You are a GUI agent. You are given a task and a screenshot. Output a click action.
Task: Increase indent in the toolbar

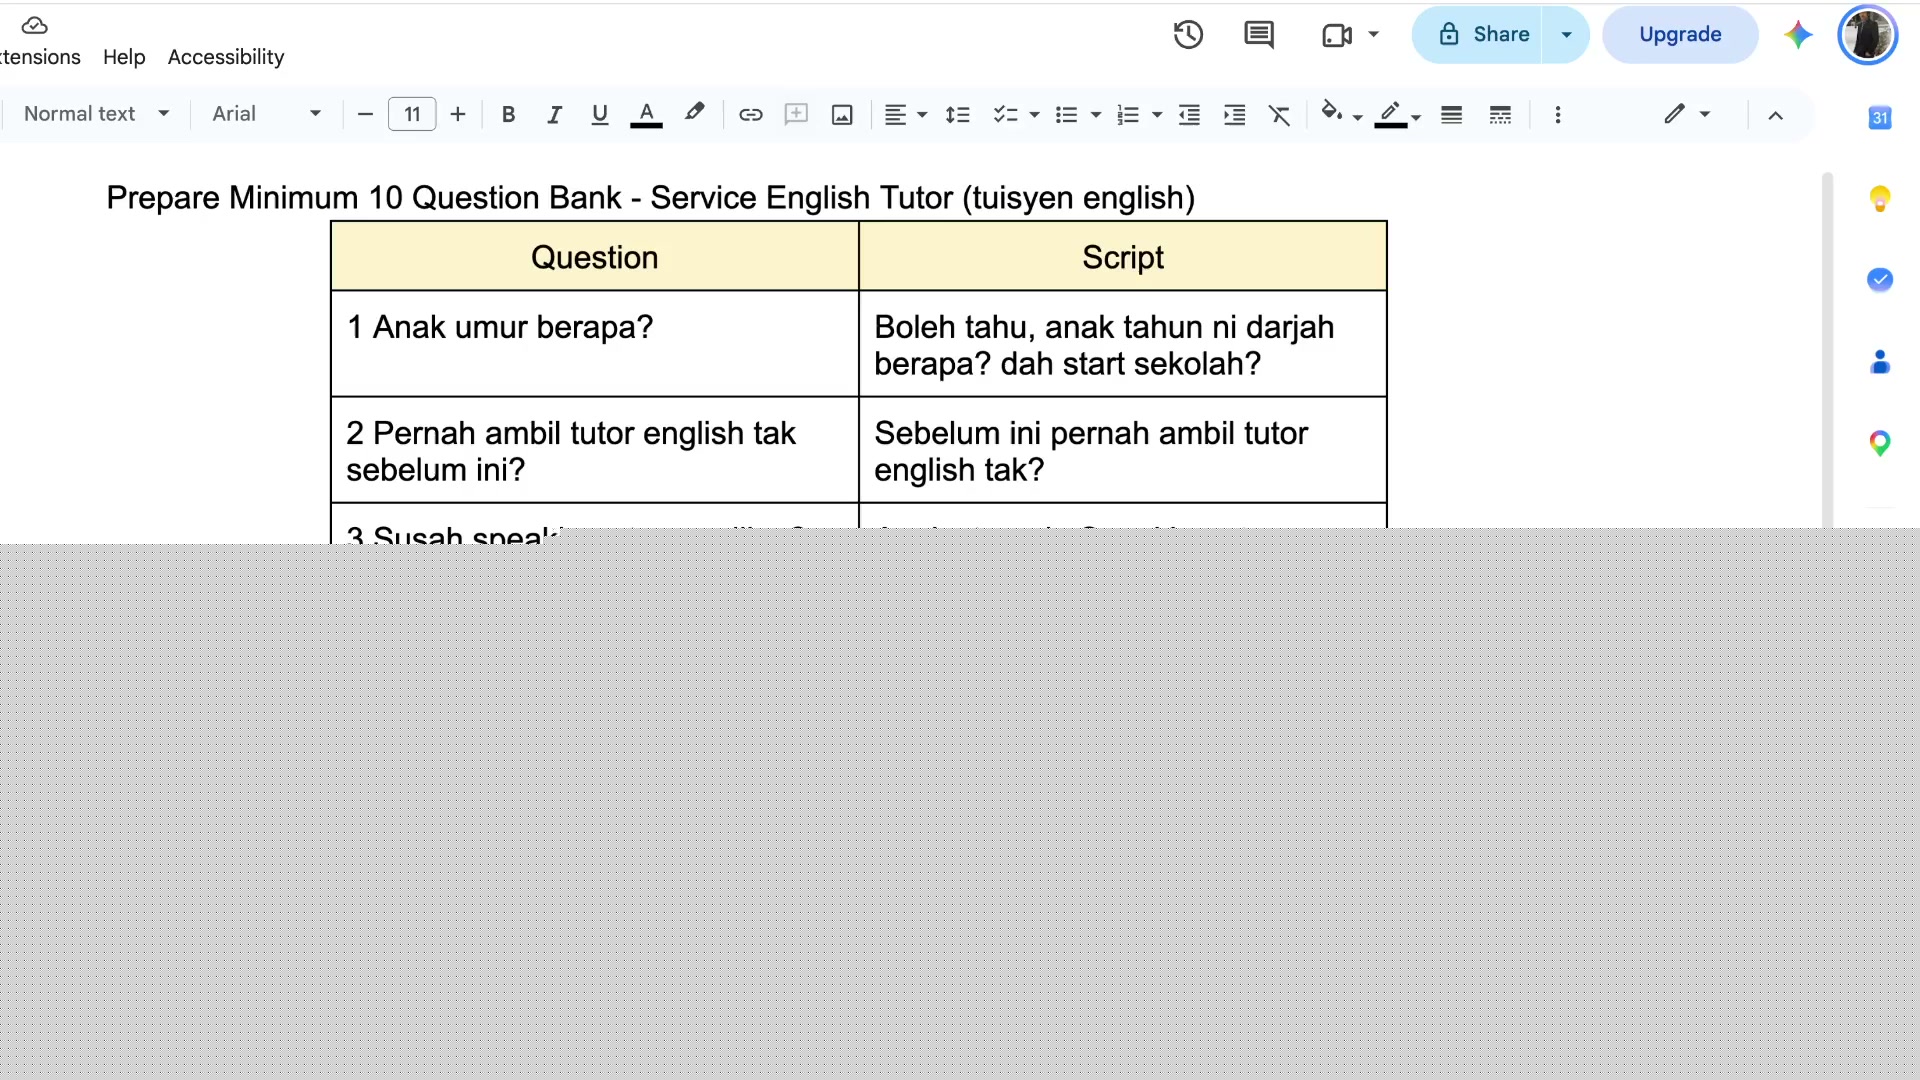1235,115
